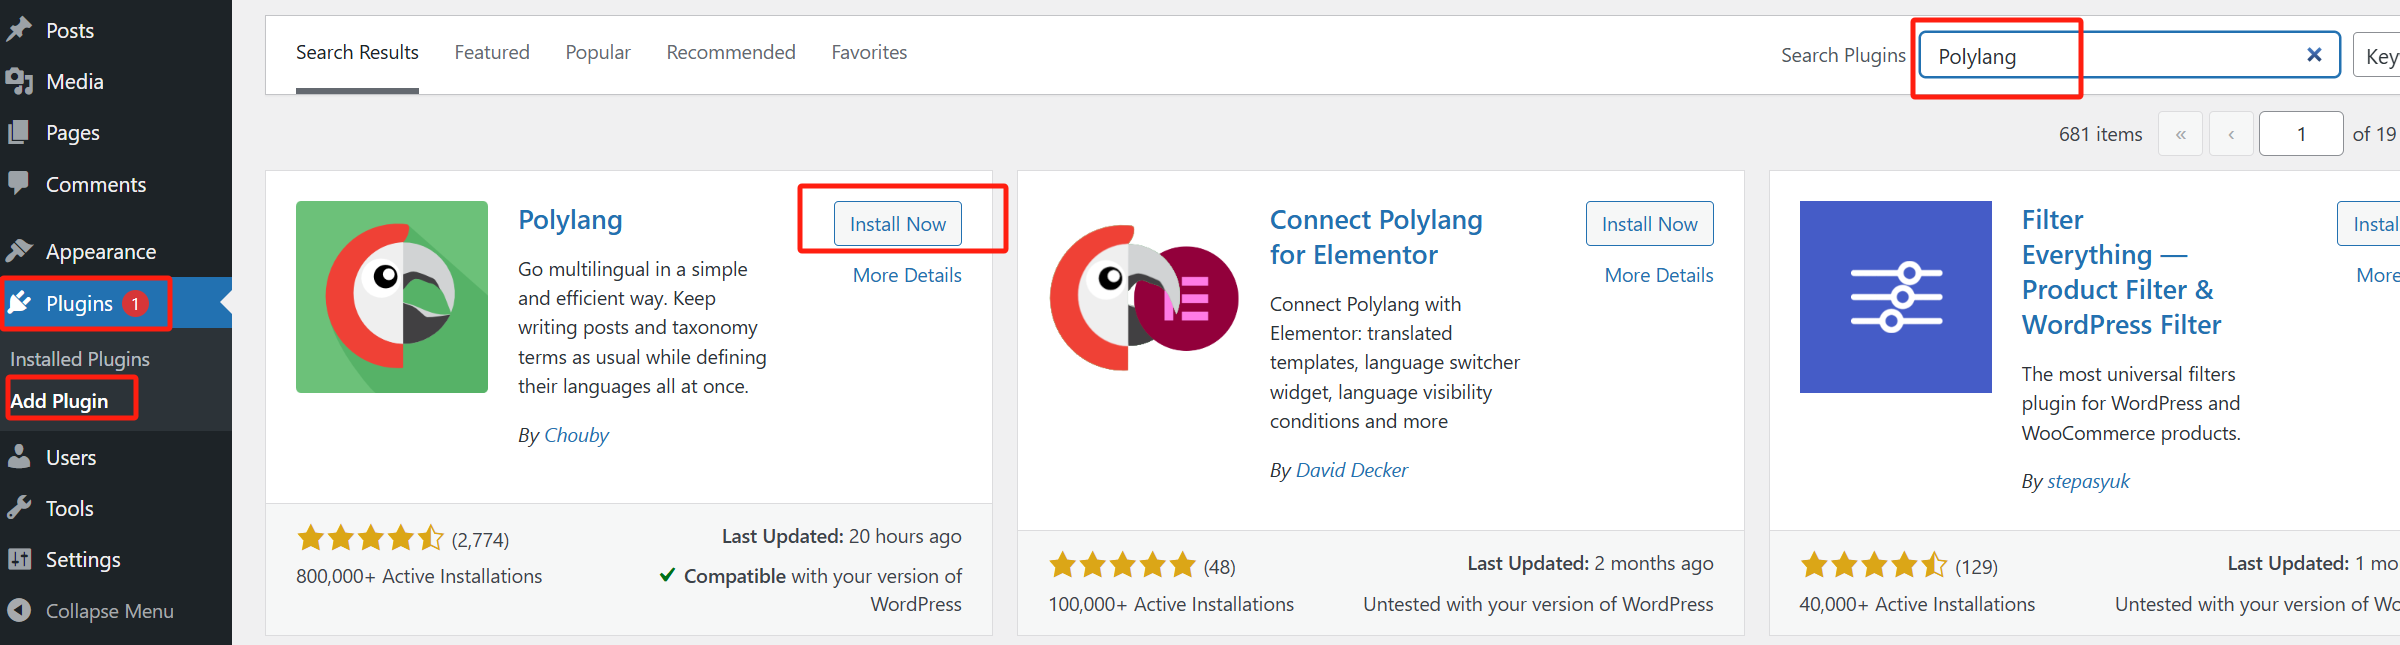2400x645 pixels.
Task: Click the Settings icon in sidebar
Action: point(19,559)
